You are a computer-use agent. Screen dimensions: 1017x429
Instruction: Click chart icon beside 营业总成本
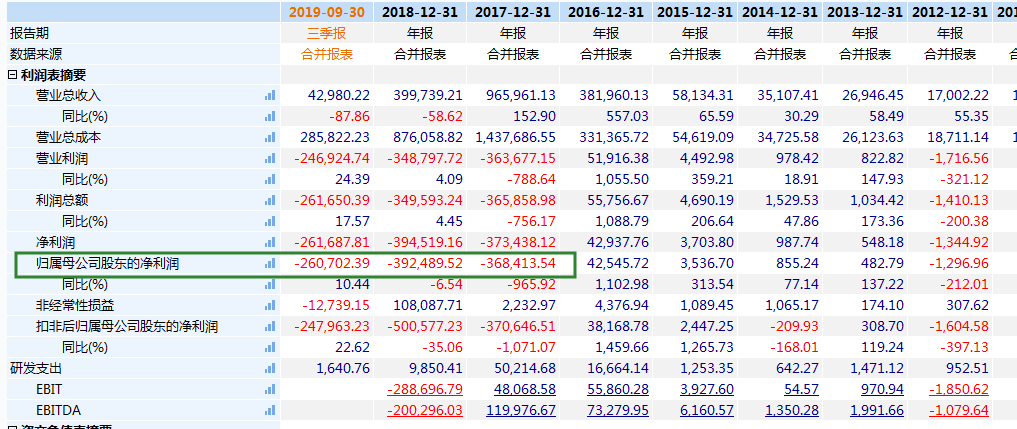269,137
